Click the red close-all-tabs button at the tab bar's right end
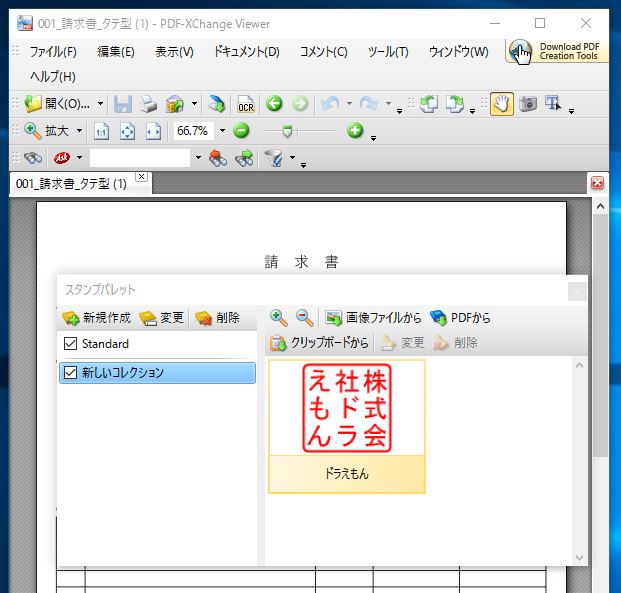 click(x=597, y=183)
